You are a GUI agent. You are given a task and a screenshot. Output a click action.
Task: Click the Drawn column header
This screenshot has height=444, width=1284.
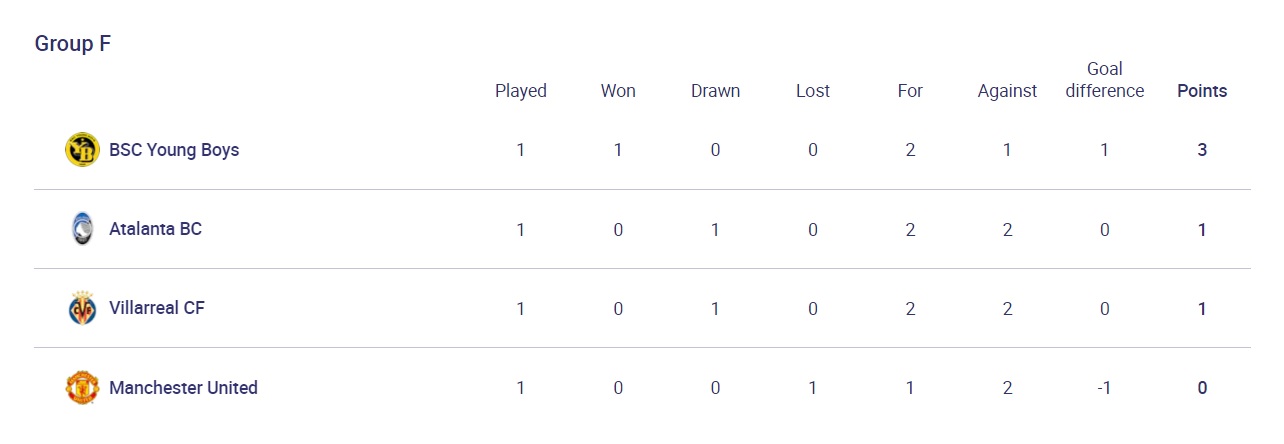[x=716, y=91]
